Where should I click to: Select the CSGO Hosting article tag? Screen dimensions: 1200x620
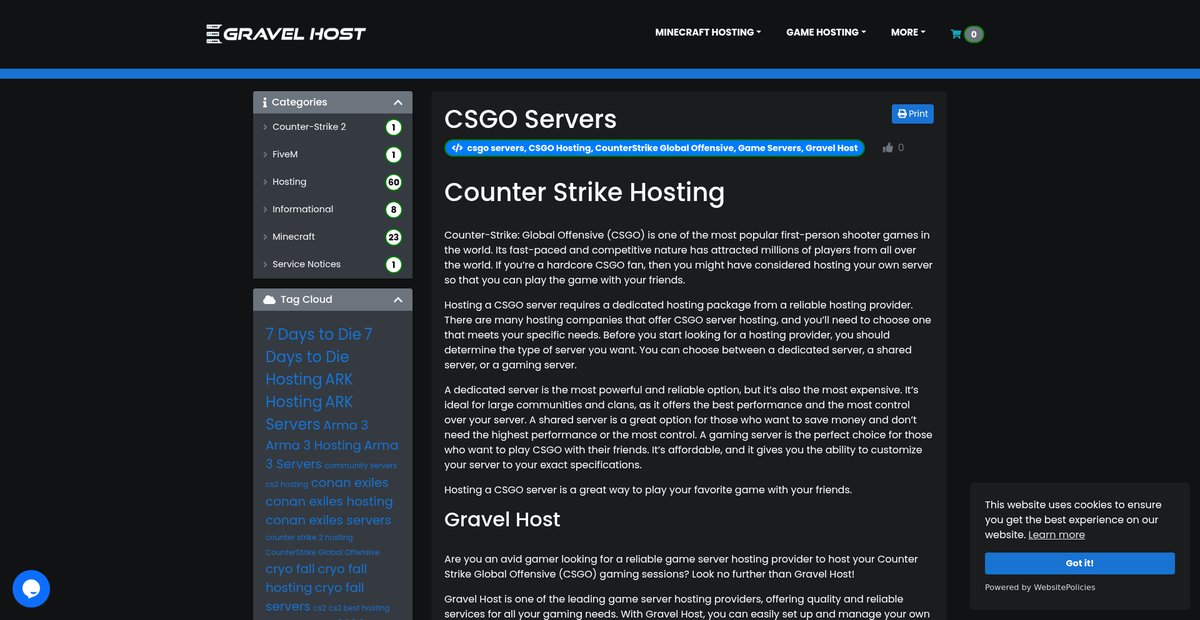(x=559, y=148)
